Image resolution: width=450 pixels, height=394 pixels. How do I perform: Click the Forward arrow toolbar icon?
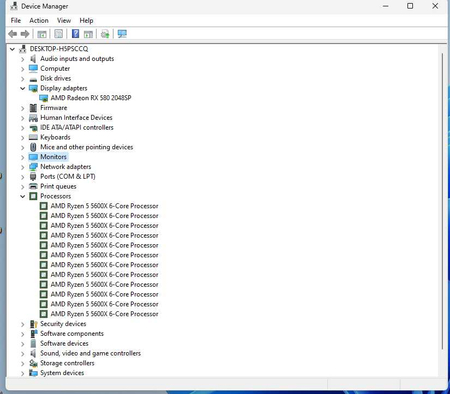(25, 34)
